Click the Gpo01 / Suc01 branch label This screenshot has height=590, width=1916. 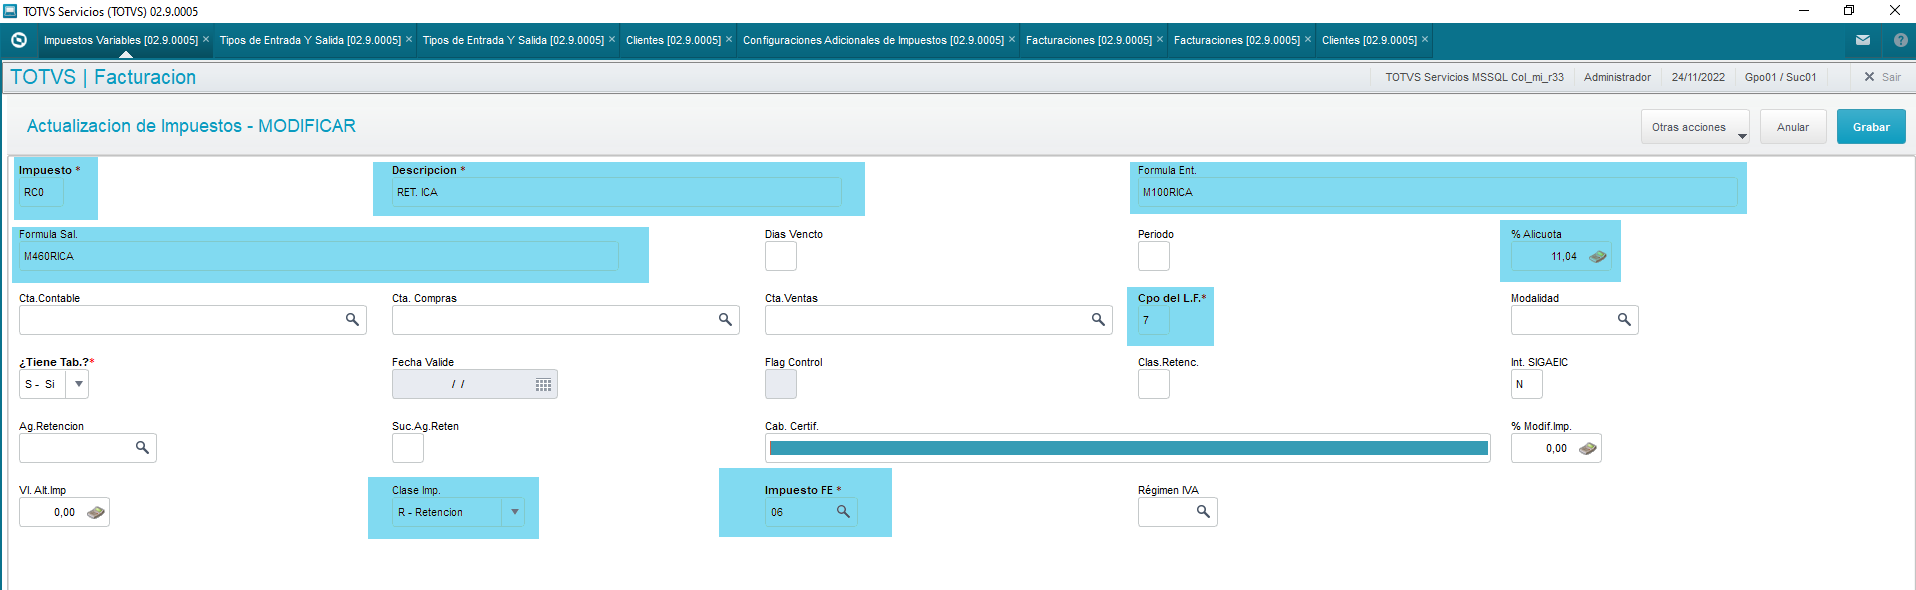(x=1781, y=77)
